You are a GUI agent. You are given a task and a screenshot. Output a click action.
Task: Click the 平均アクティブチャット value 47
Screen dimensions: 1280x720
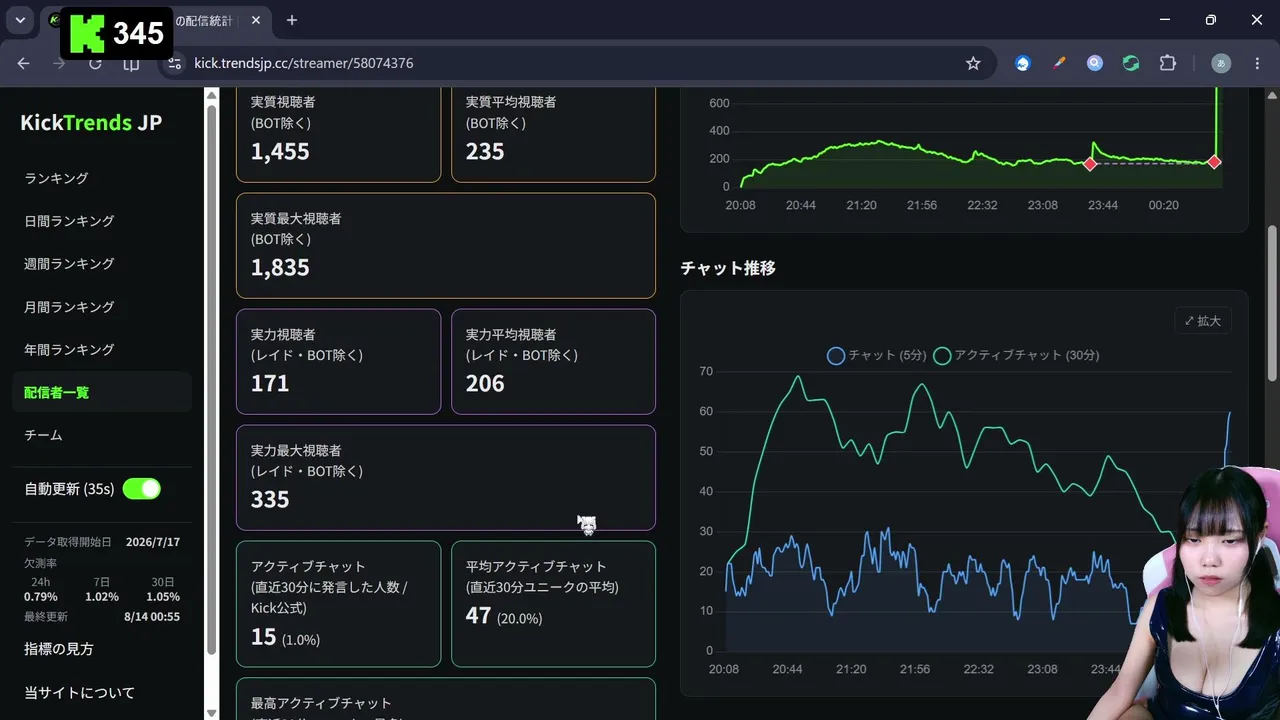coord(478,616)
